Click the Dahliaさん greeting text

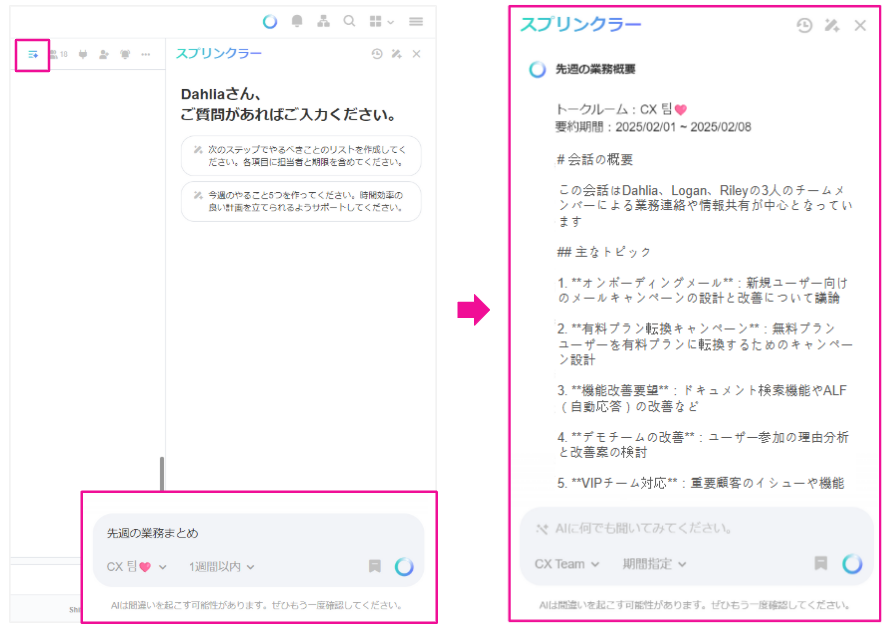tap(221, 94)
